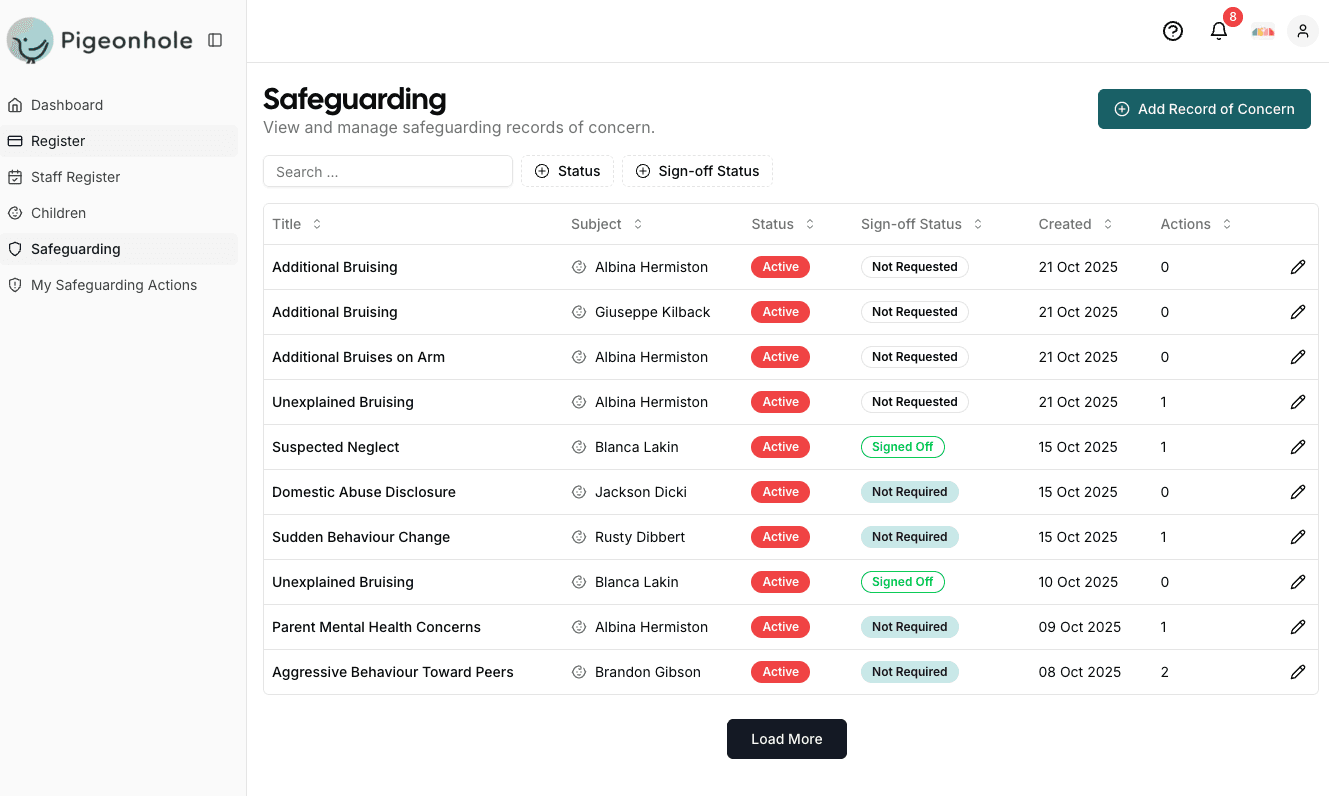
Task: Open the notifications bell showing 8 alerts
Action: tap(1218, 31)
